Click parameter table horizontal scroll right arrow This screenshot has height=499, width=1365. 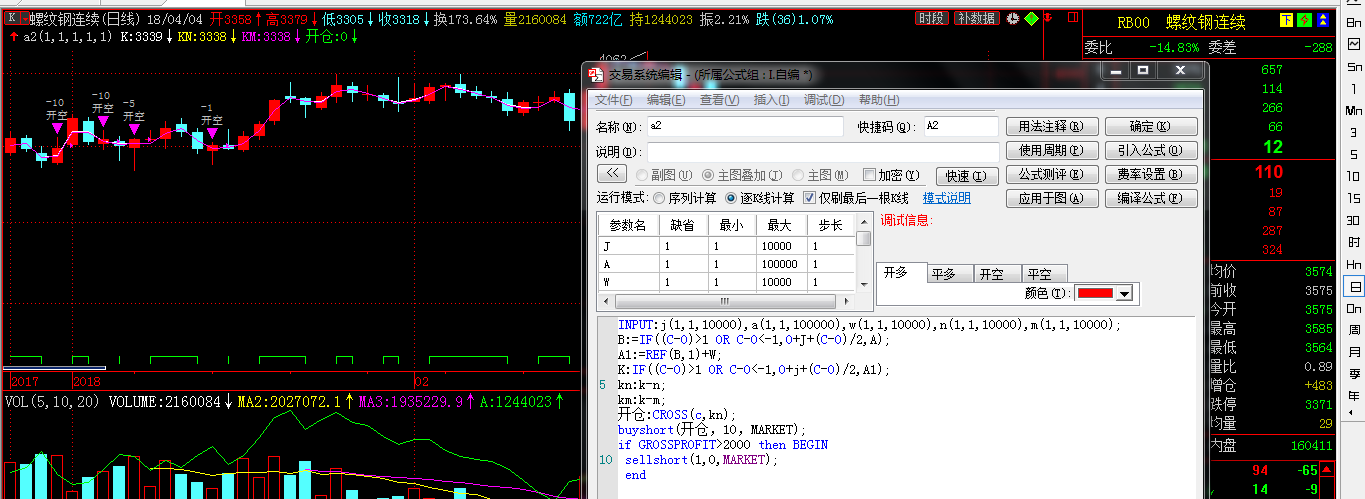pos(847,301)
